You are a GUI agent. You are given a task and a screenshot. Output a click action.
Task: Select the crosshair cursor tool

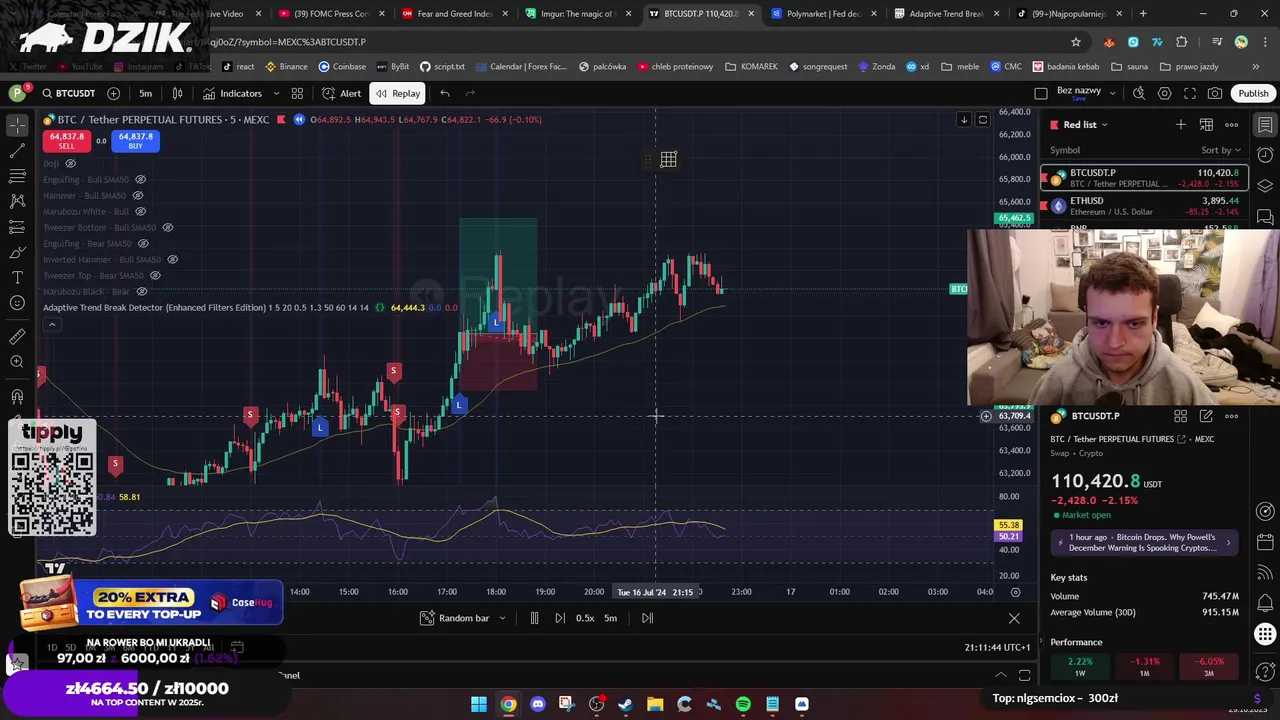(x=17, y=125)
